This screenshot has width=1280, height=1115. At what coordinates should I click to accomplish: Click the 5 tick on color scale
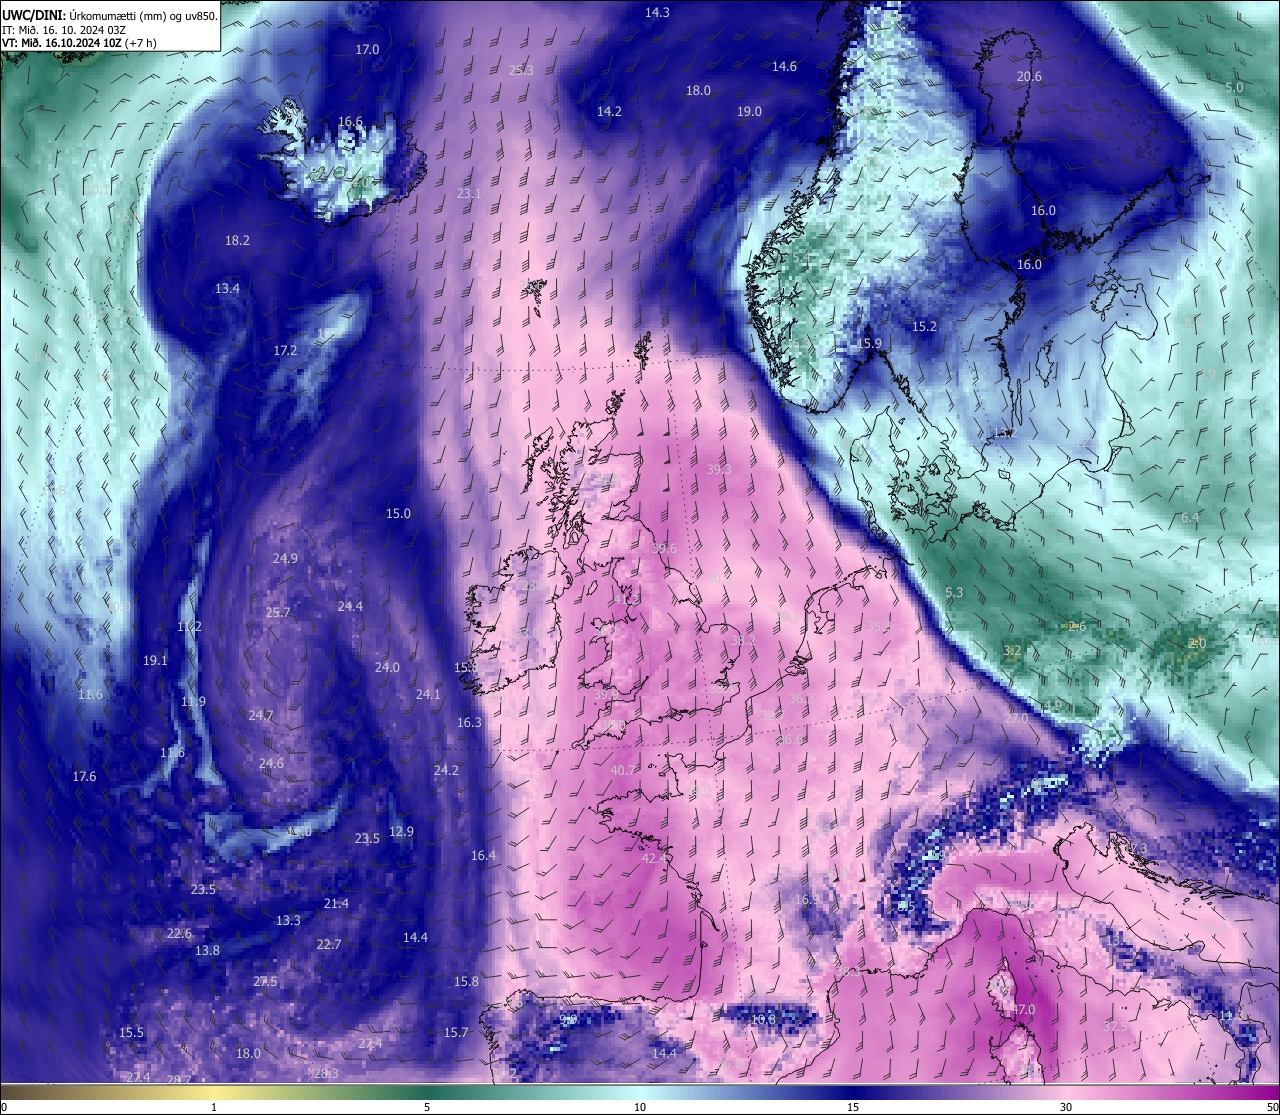(427, 1107)
